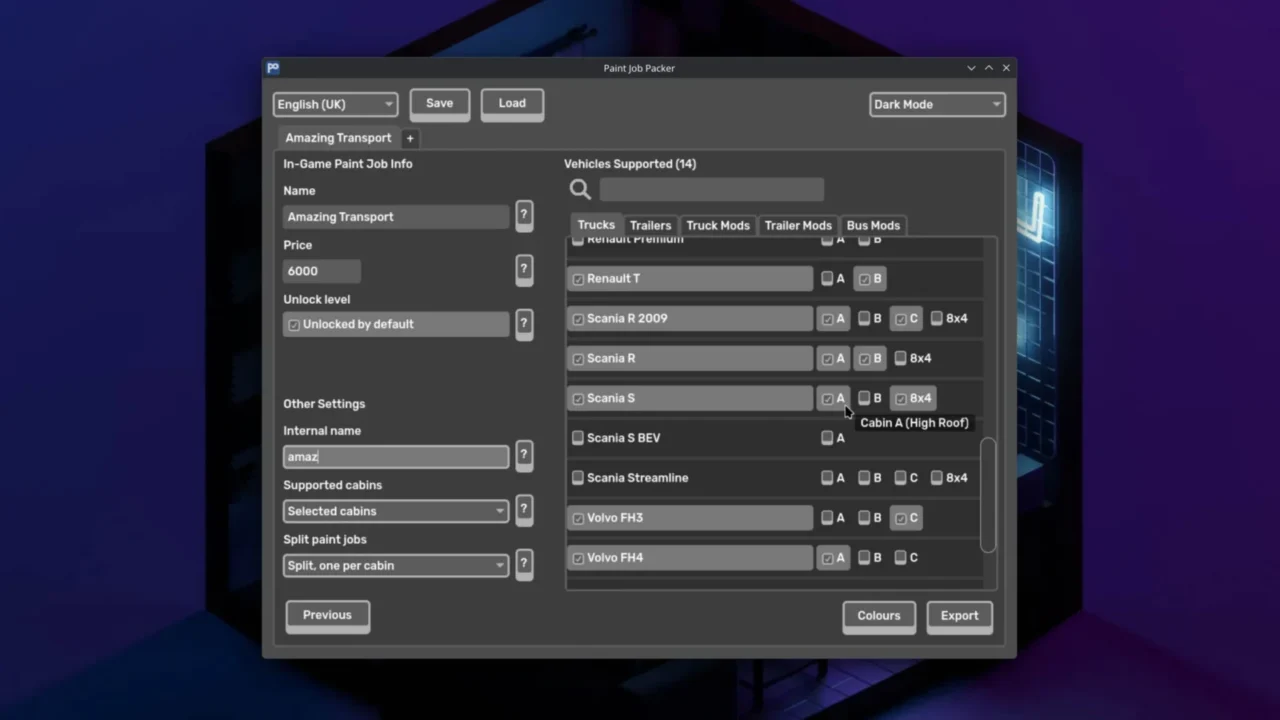This screenshot has width=1280, height=720.
Task: Open the Bus Mods tab
Action: coord(873,225)
